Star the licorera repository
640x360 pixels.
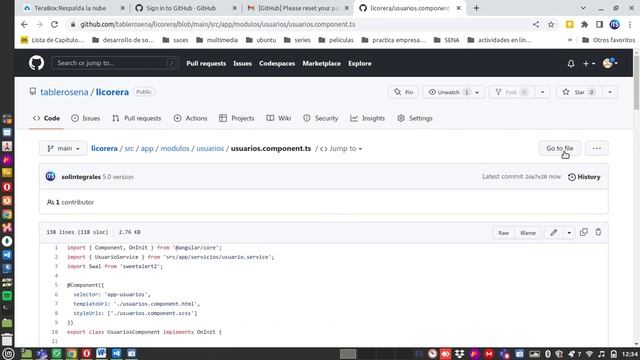pyautogui.click(x=579, y=92)
